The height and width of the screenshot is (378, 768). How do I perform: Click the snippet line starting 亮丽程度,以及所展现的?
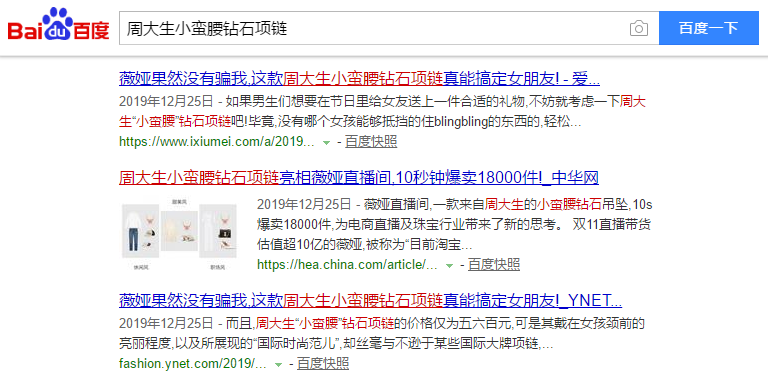pyautogui.click(x=336, y=344)
